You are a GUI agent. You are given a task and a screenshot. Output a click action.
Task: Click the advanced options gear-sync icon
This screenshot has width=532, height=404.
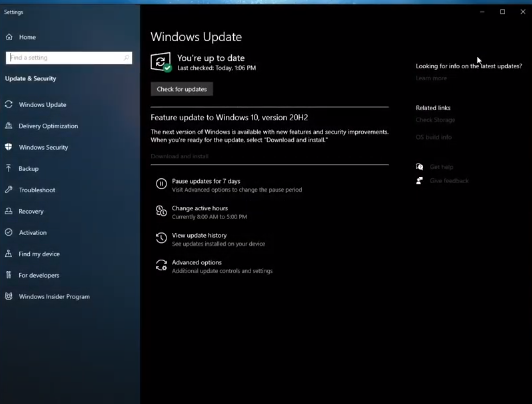tap(161, 265)
